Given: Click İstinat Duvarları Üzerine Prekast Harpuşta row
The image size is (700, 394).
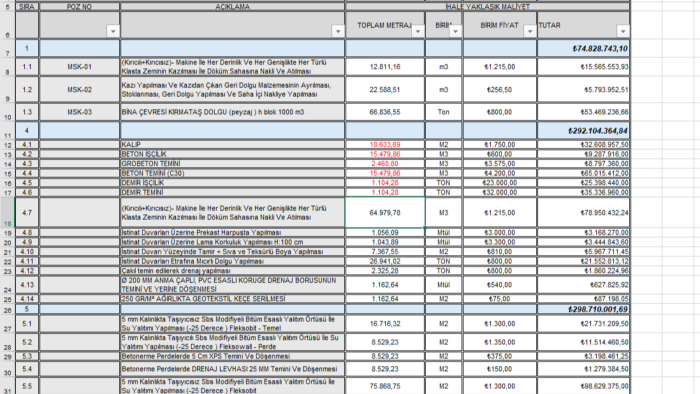Looking at the screenshot, I should coord(232,232).
